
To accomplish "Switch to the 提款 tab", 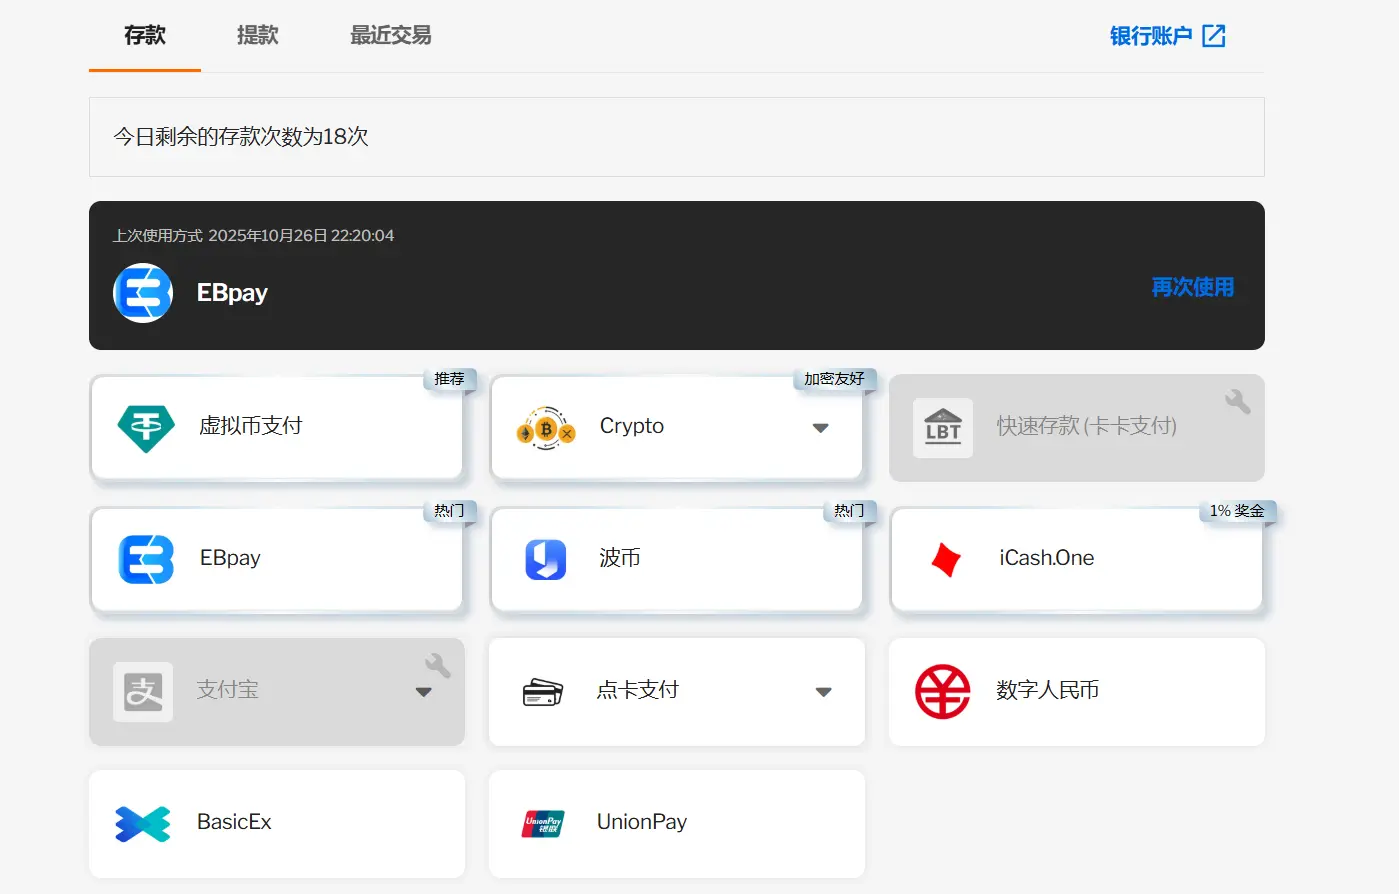I will pos(257,35).
